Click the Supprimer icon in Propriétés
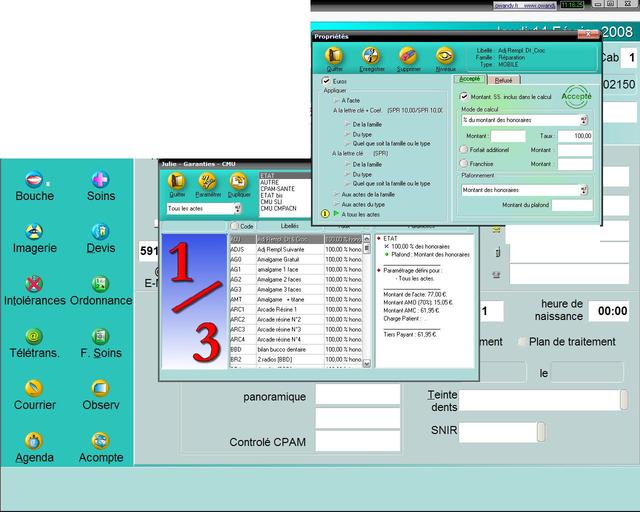The width and height of the screenshot is (640, 512). (x=408, y=56)
